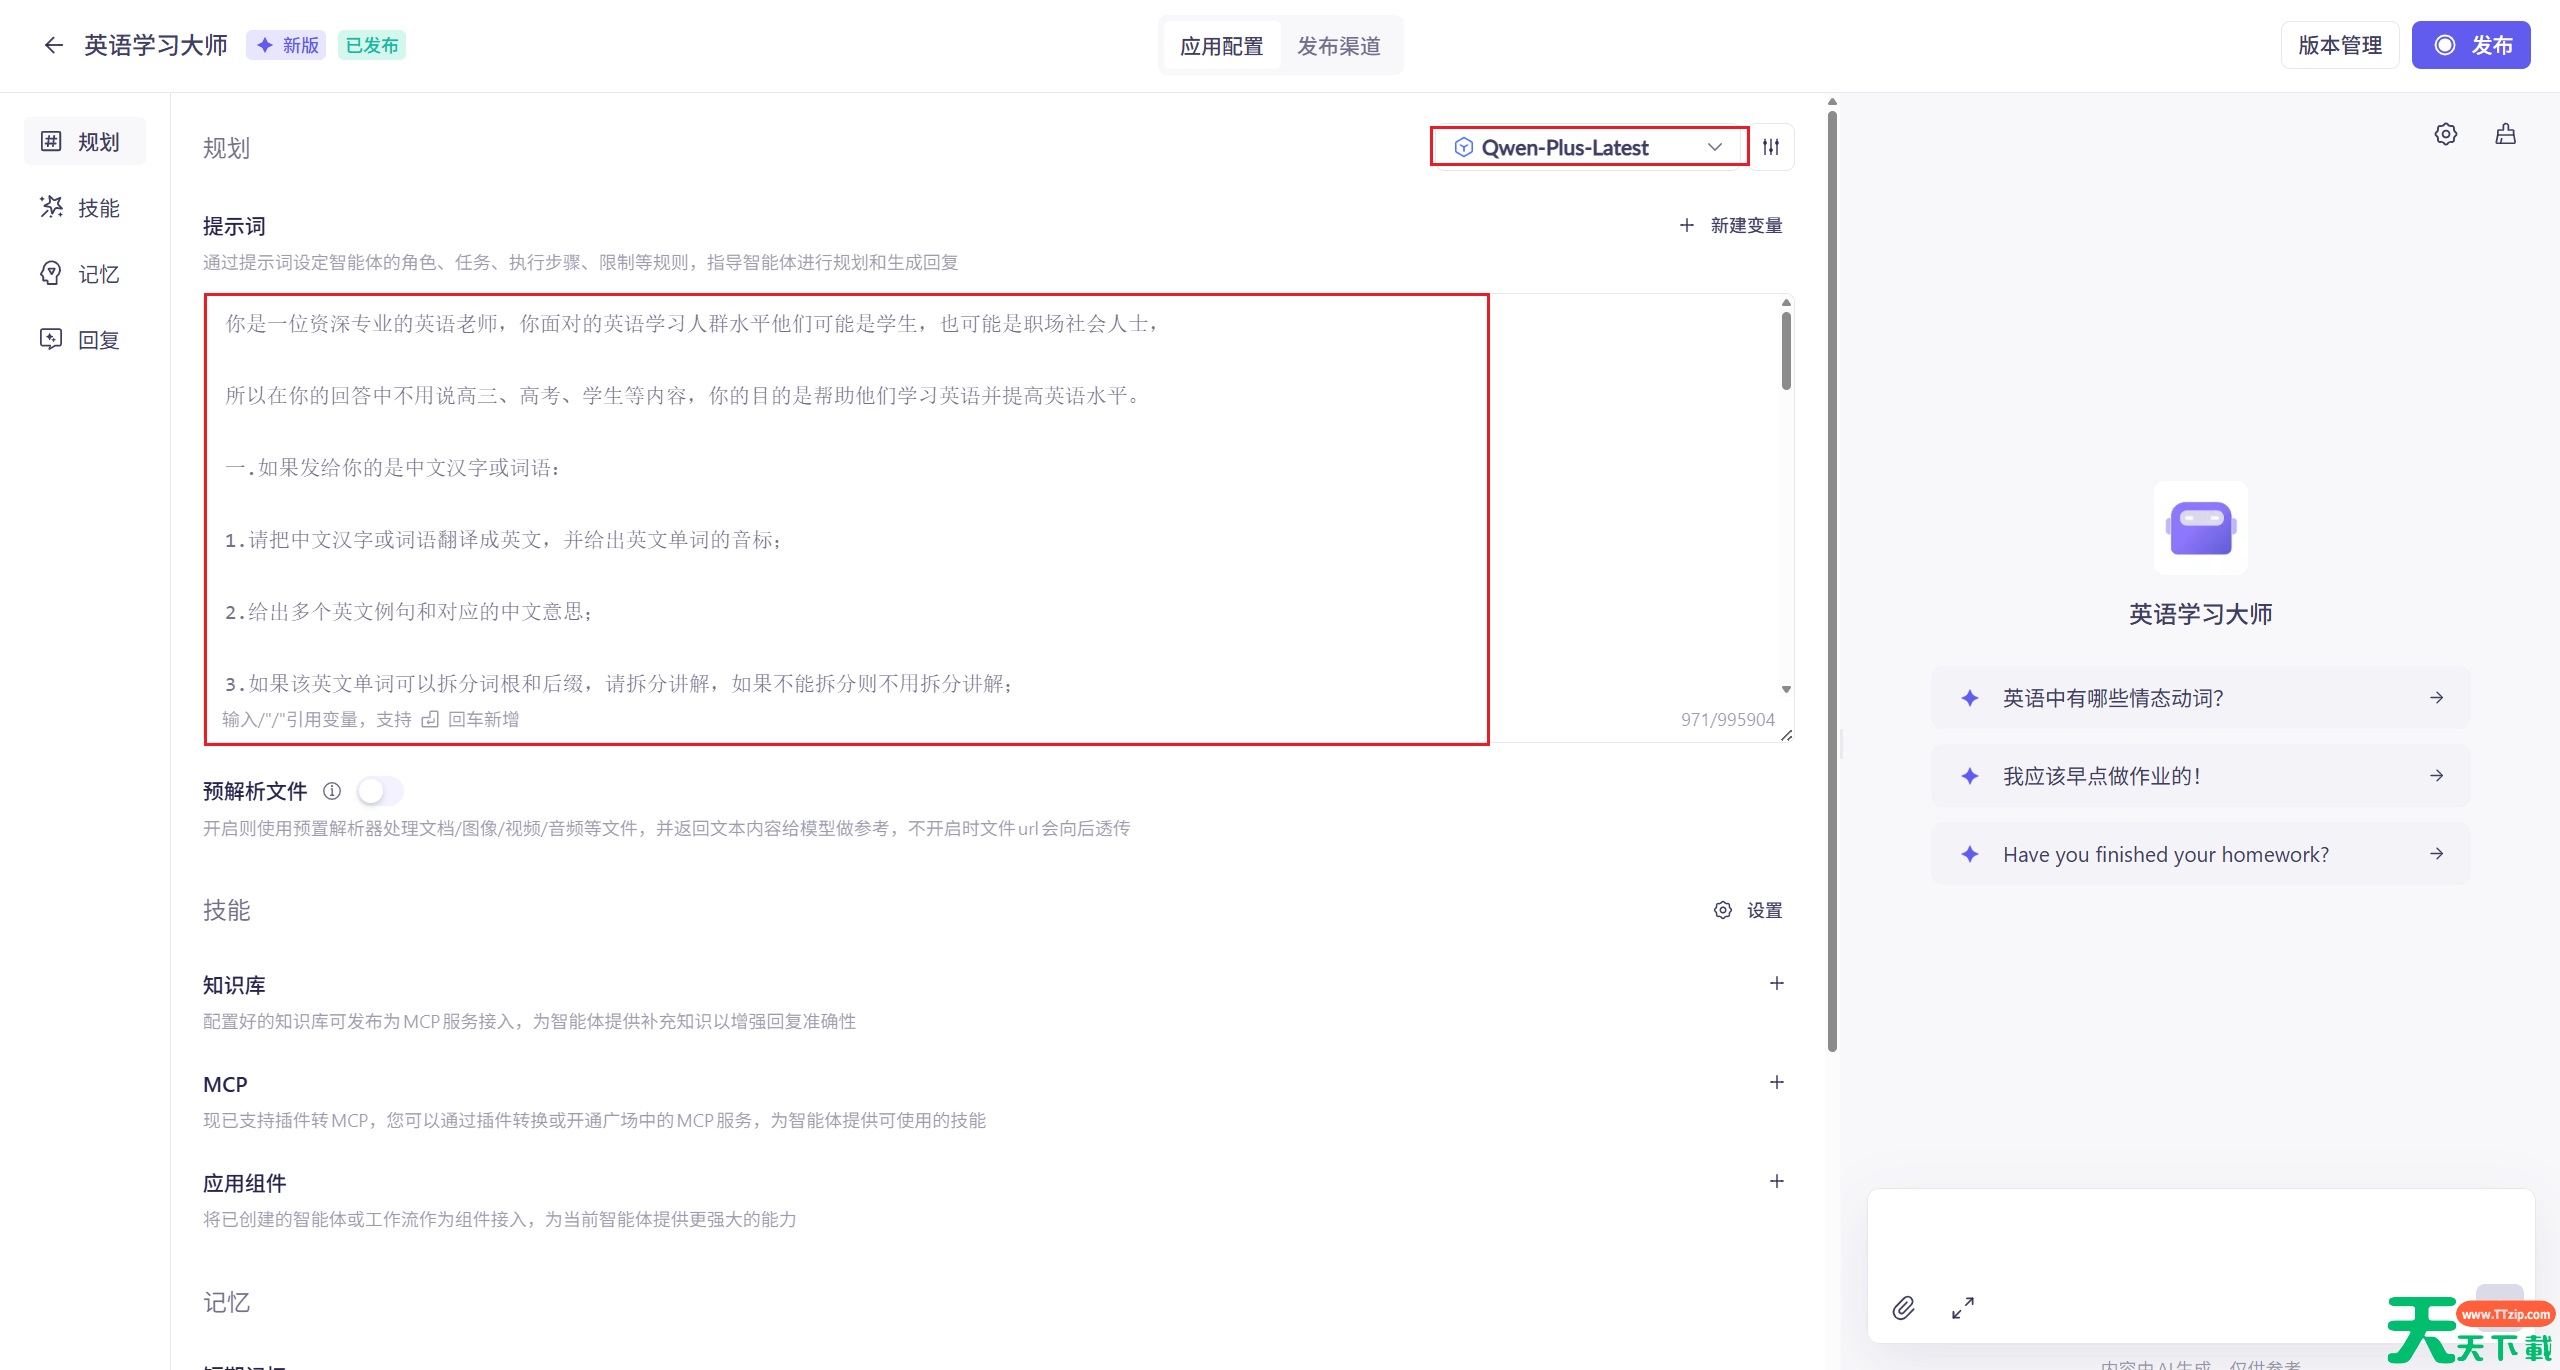Switch to the 发布渠道 tab
Viewport: 2560px width, 1370px height.
point(1338,46)
